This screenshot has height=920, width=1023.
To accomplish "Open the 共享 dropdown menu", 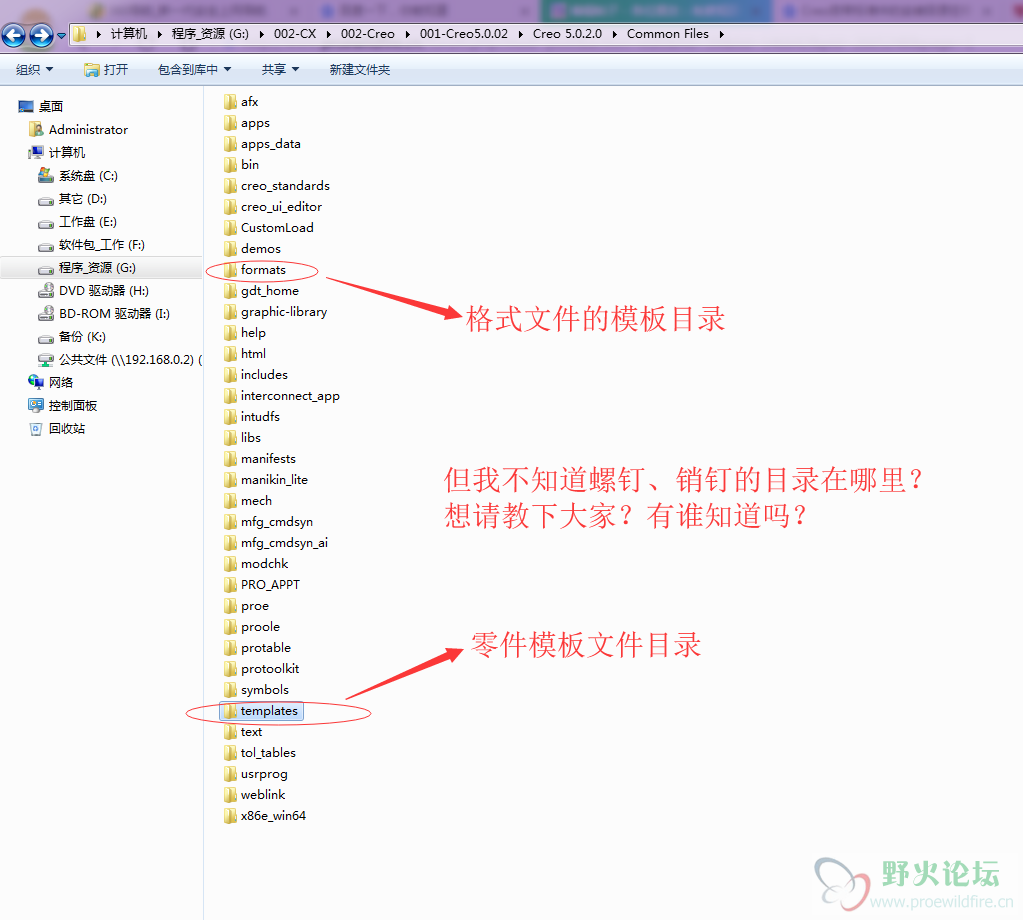I will (x=280, y=70).
